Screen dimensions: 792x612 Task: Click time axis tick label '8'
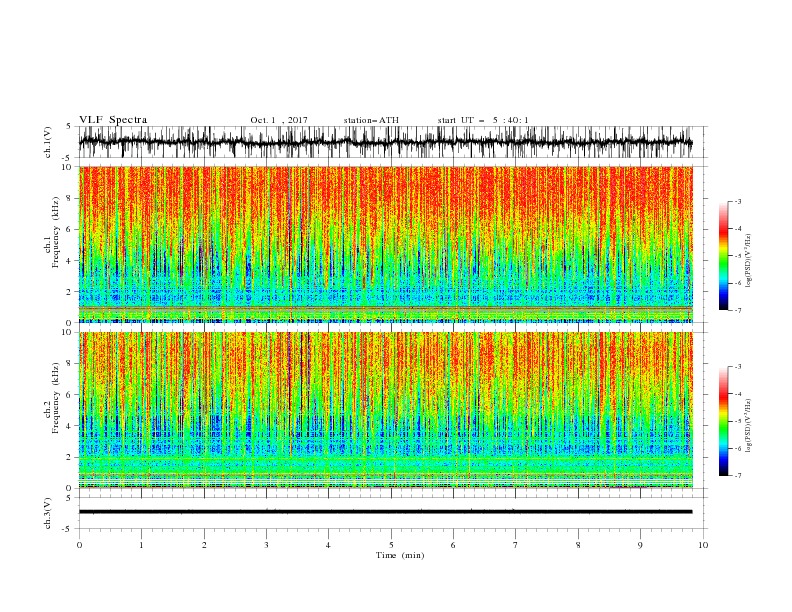coord(578,545)
